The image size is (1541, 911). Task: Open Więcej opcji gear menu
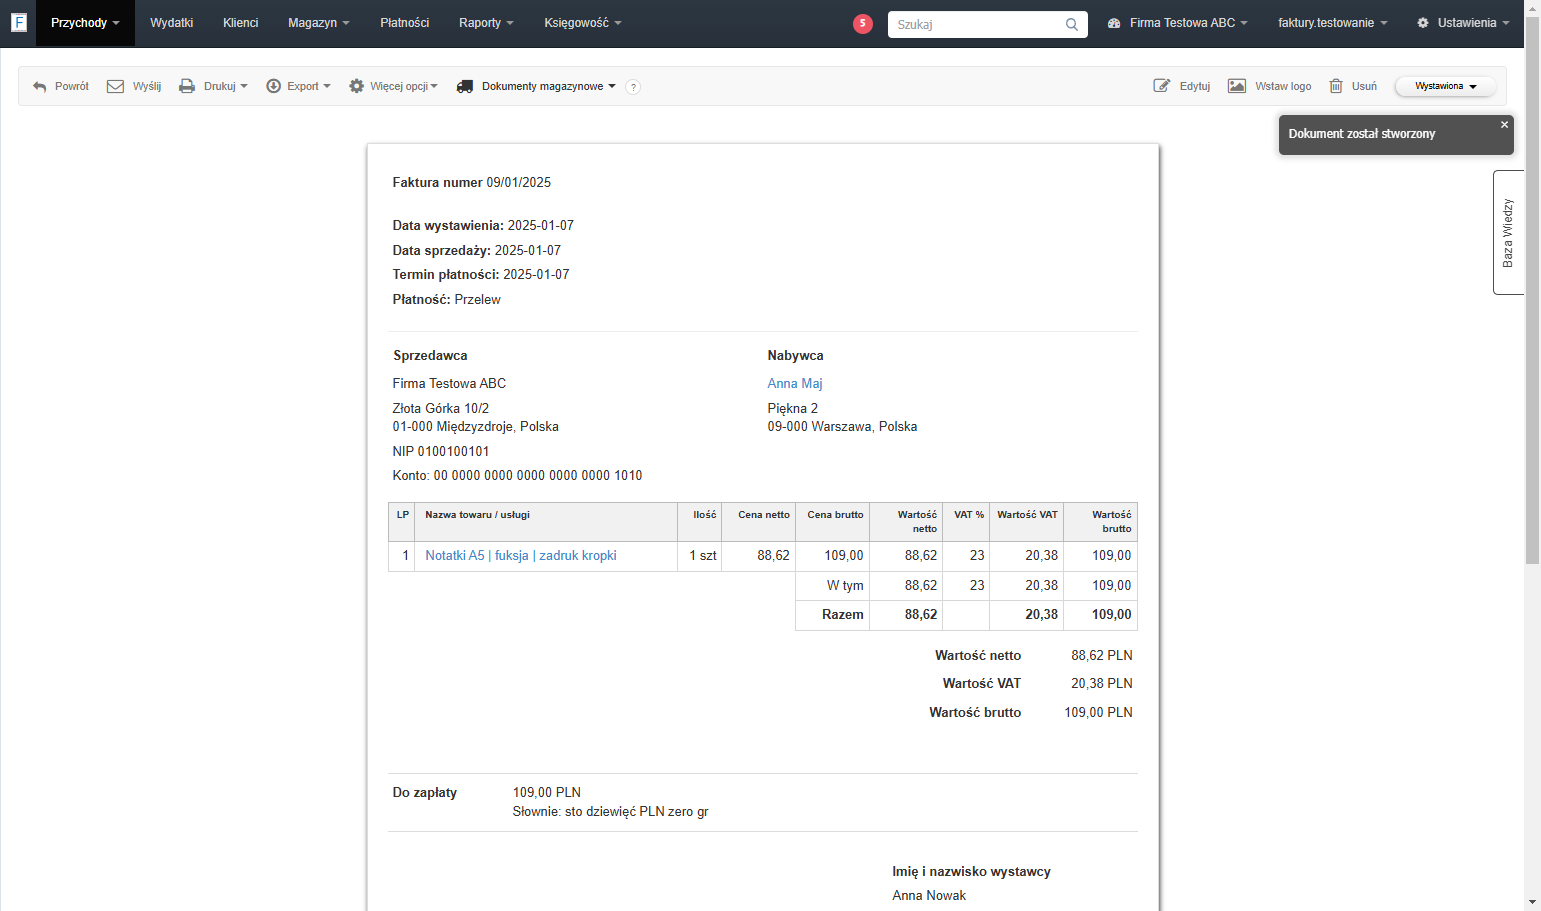pyautogui.click(x=393, y=87)
